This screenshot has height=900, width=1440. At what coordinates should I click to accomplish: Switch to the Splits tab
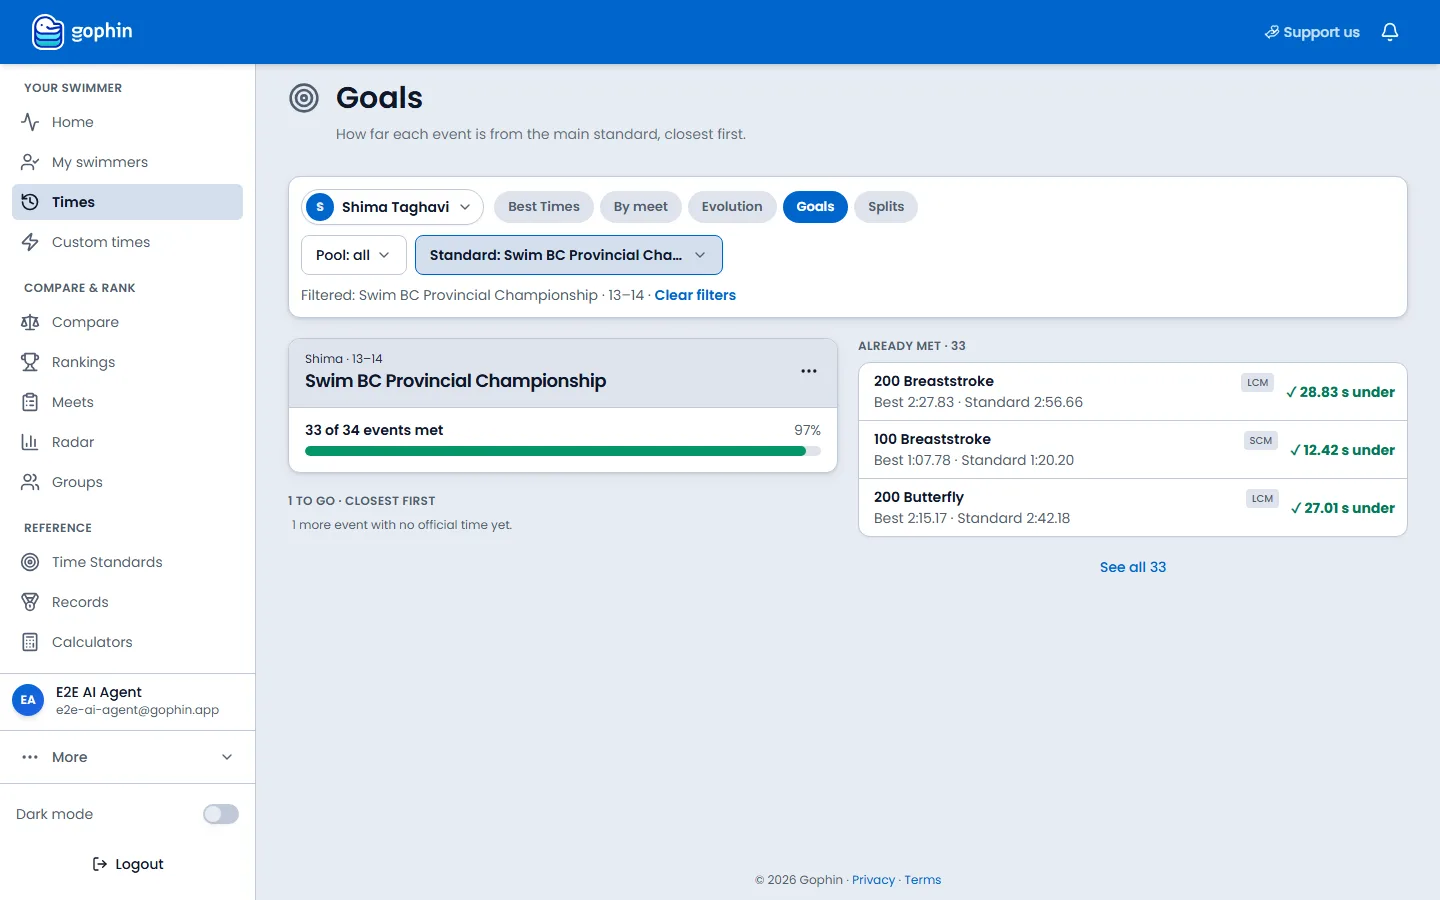(886, 207)
